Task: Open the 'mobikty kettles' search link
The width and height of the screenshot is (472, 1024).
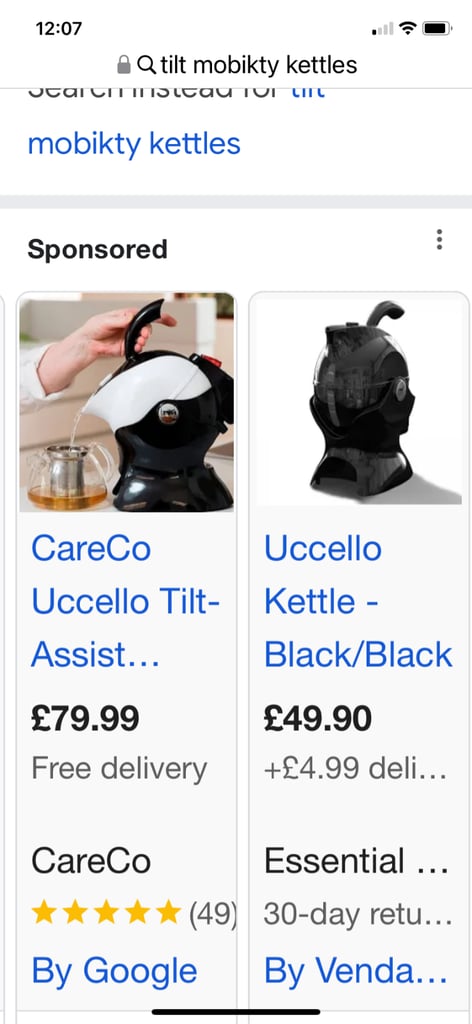Action: pyautogui.click(x=134, y=144)
